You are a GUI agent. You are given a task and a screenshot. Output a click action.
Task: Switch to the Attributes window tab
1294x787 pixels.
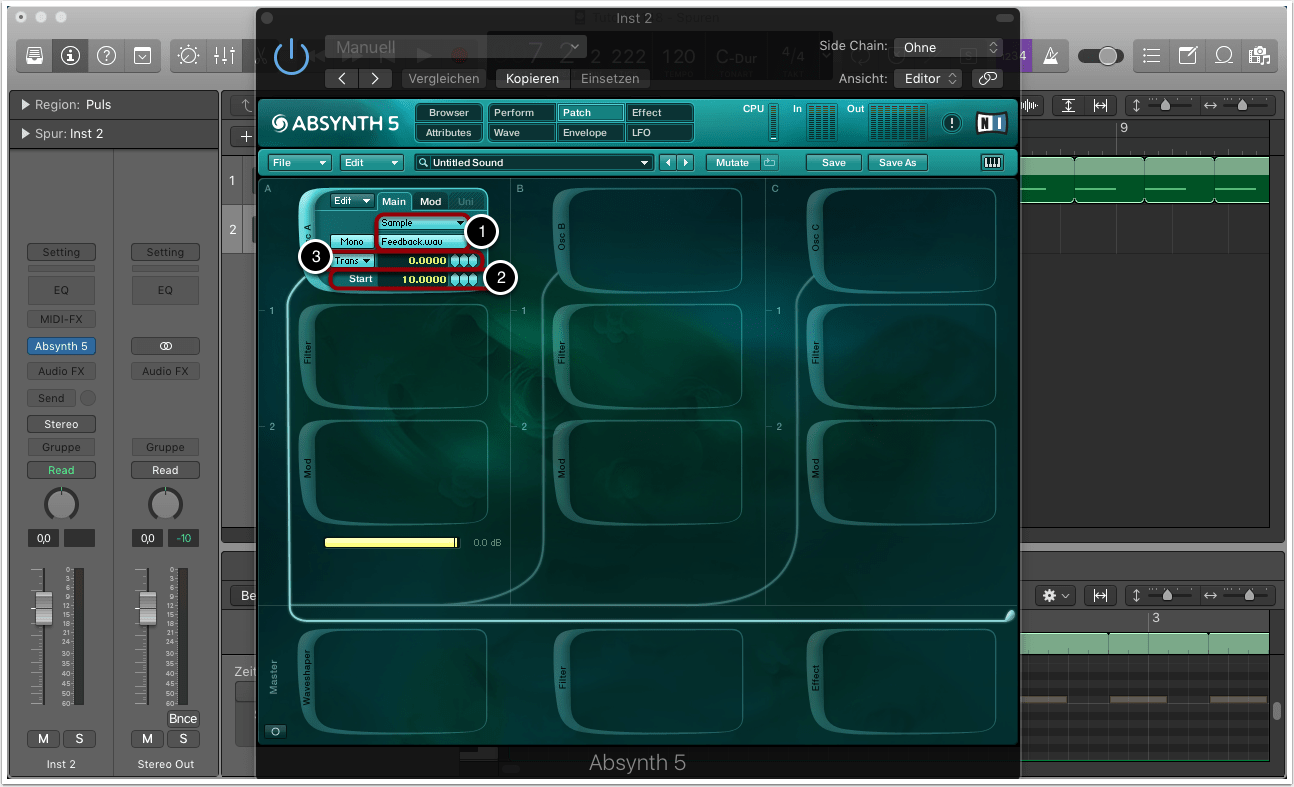click(x=449, y=133)
